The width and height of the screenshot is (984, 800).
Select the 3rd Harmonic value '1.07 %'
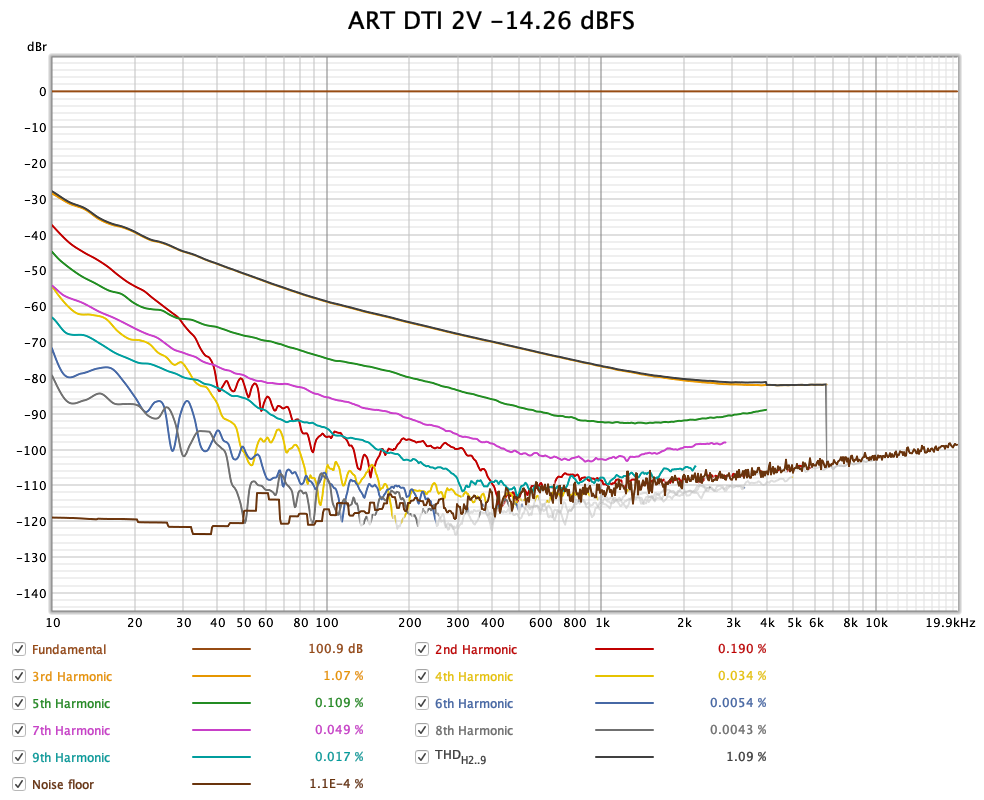pyautogui.click(x=343, y=675)
